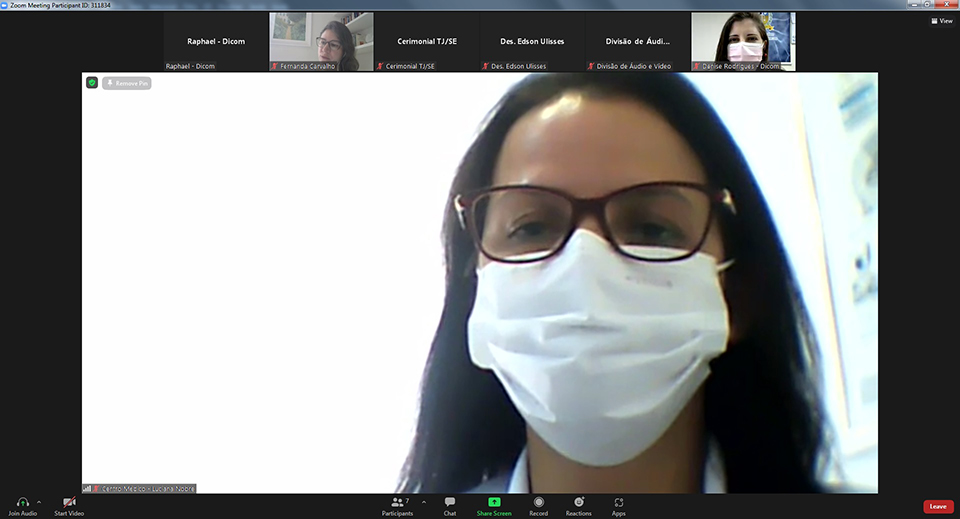
Task: Click the Raphael - Dicom participant tile
Action: pyautogui.click(x=216, y=41)
